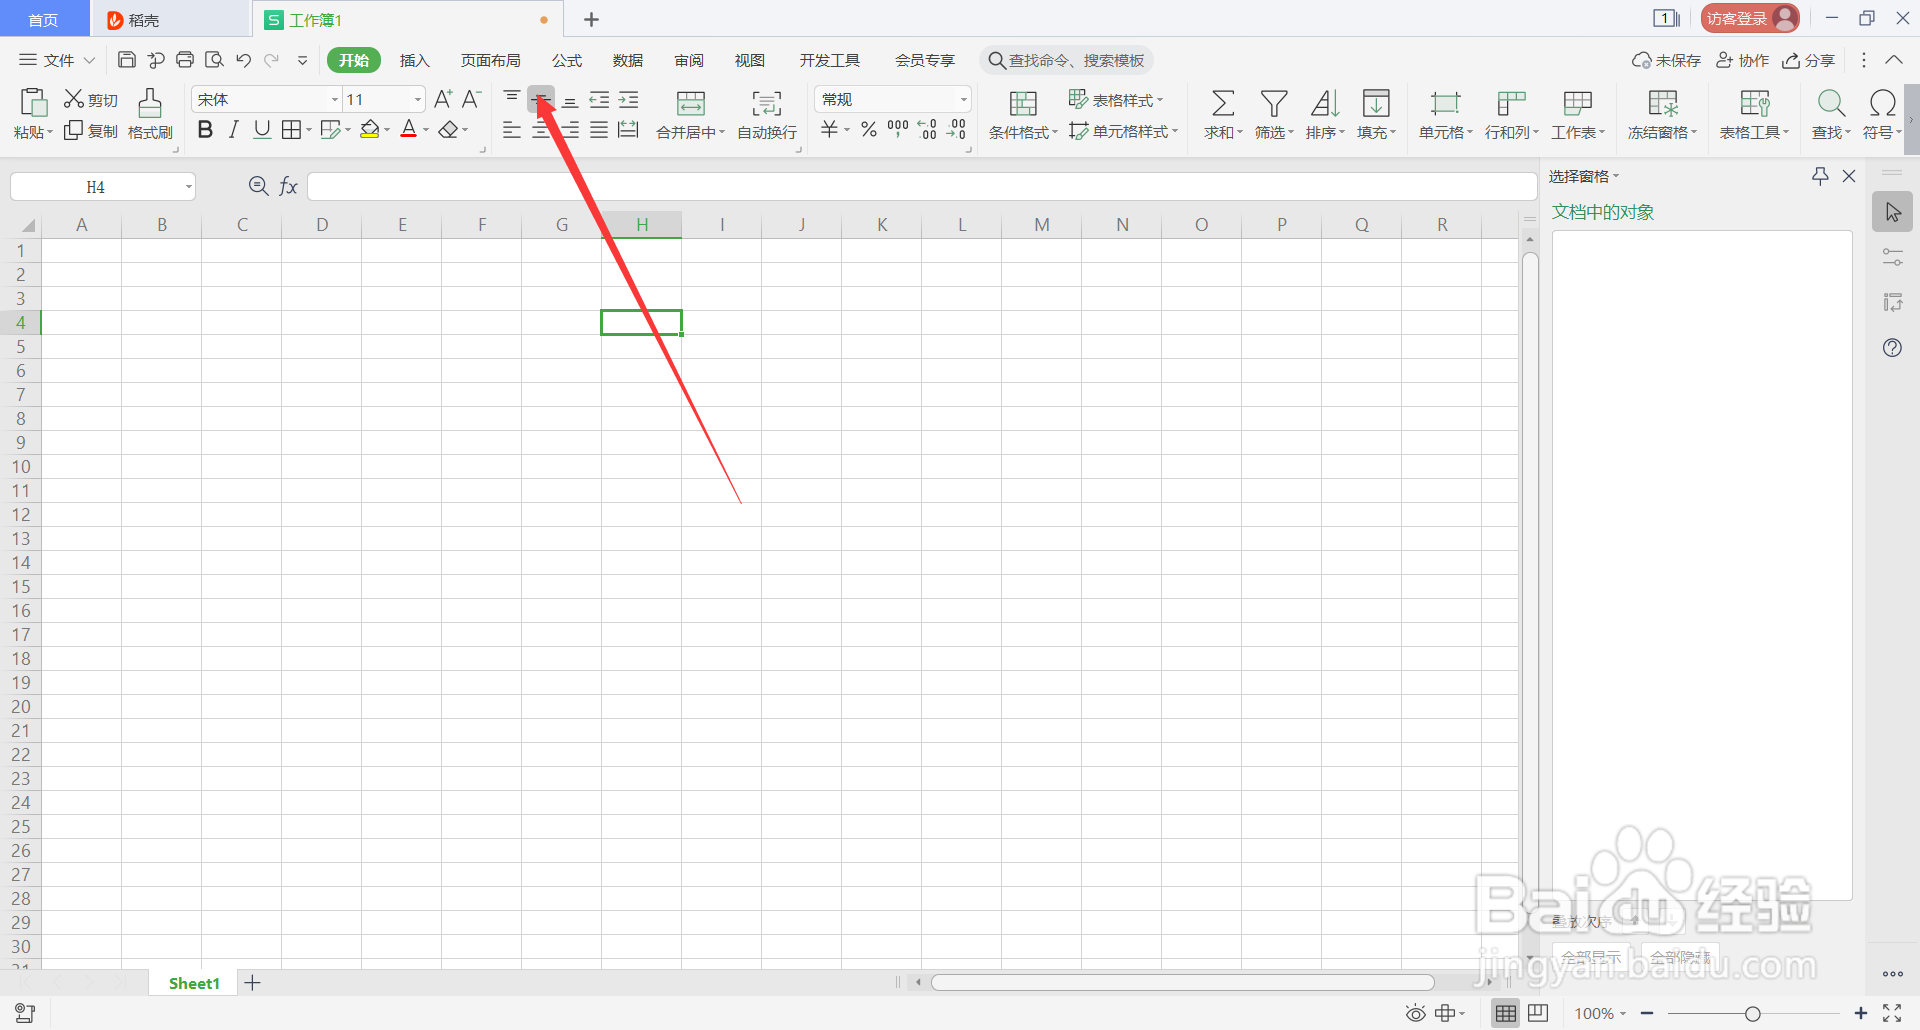This screenshot has width=1920, height=1030.
Task: Open the font name dropdown (宋体)
Action: [x=335, y=99]
